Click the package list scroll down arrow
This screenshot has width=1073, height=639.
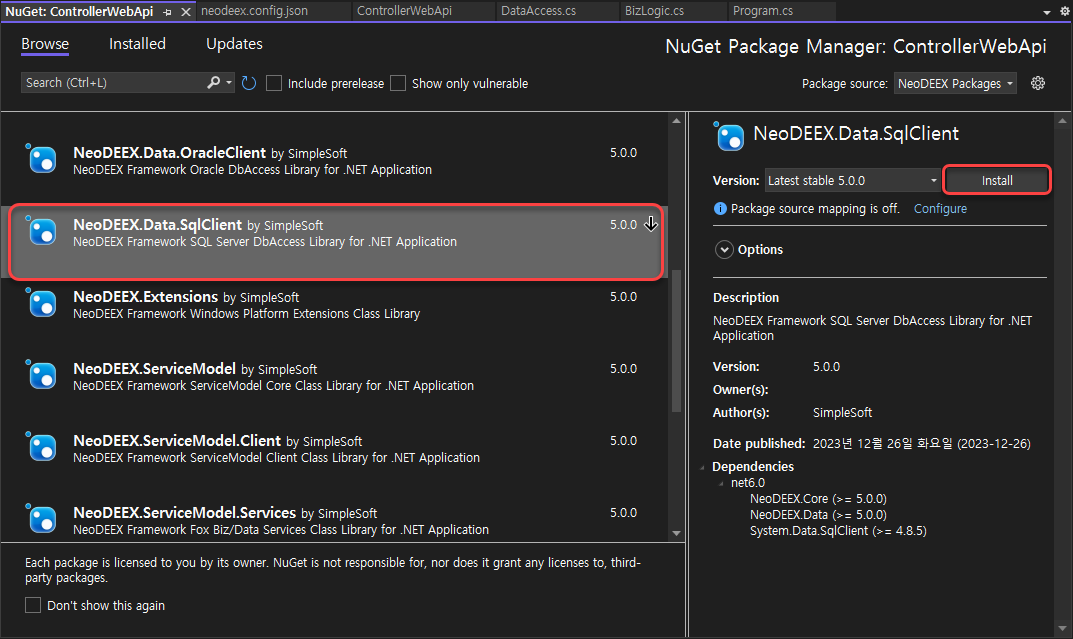click(676, 533)
